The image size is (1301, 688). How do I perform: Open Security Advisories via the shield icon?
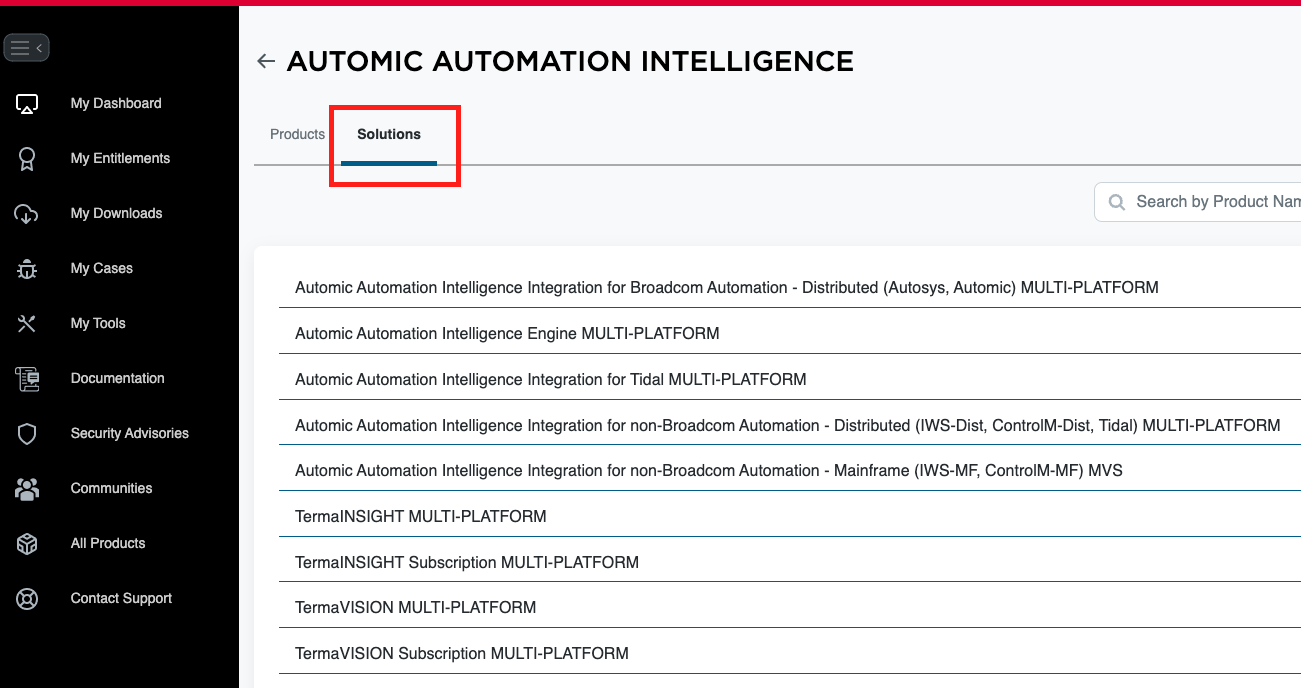[x=26, y=433]
